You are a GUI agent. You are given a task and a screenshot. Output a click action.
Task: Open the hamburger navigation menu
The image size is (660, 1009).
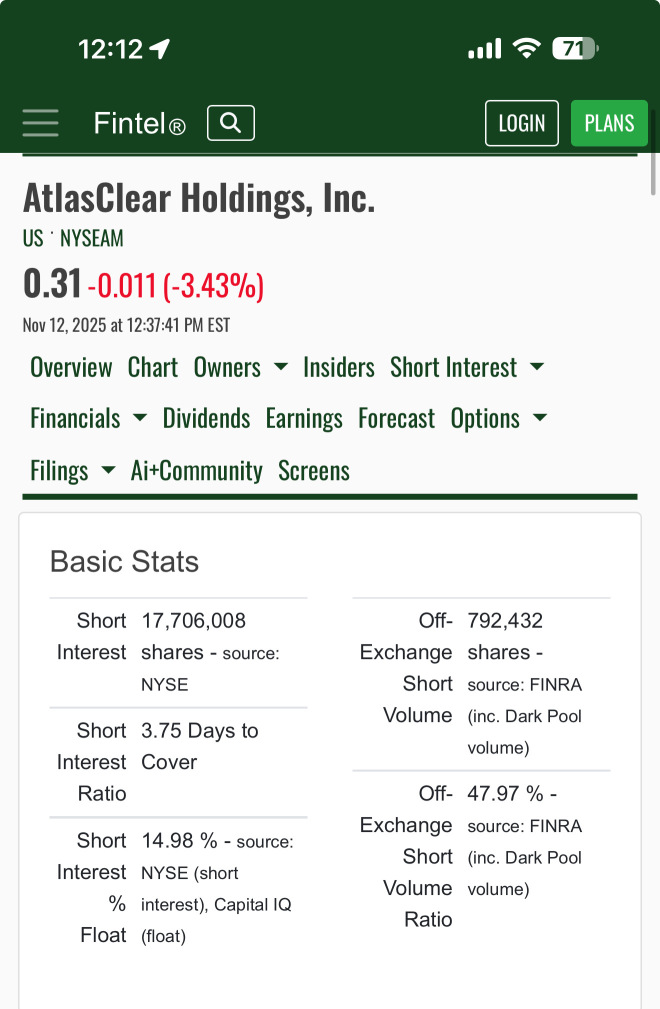click(40, 123)
